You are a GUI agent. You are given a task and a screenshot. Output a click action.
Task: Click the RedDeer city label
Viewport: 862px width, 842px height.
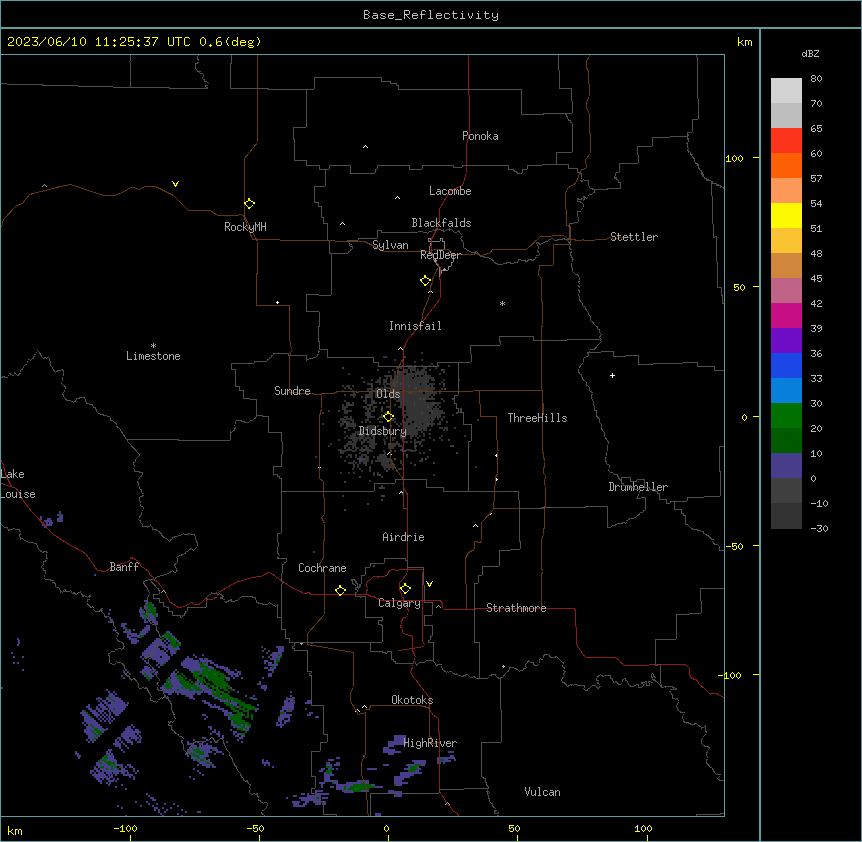440,255
